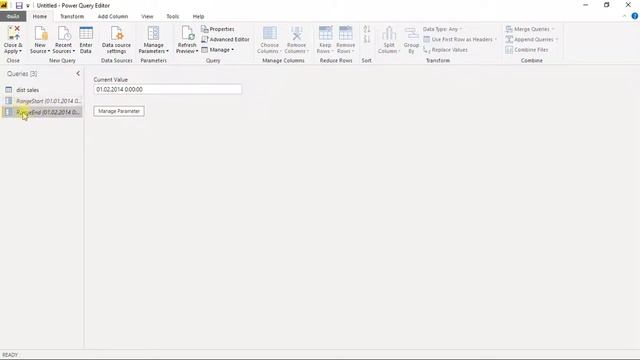640x360 pixels.
Task: Click the Close & Apply icon
Action: click(x=13, y=33)
